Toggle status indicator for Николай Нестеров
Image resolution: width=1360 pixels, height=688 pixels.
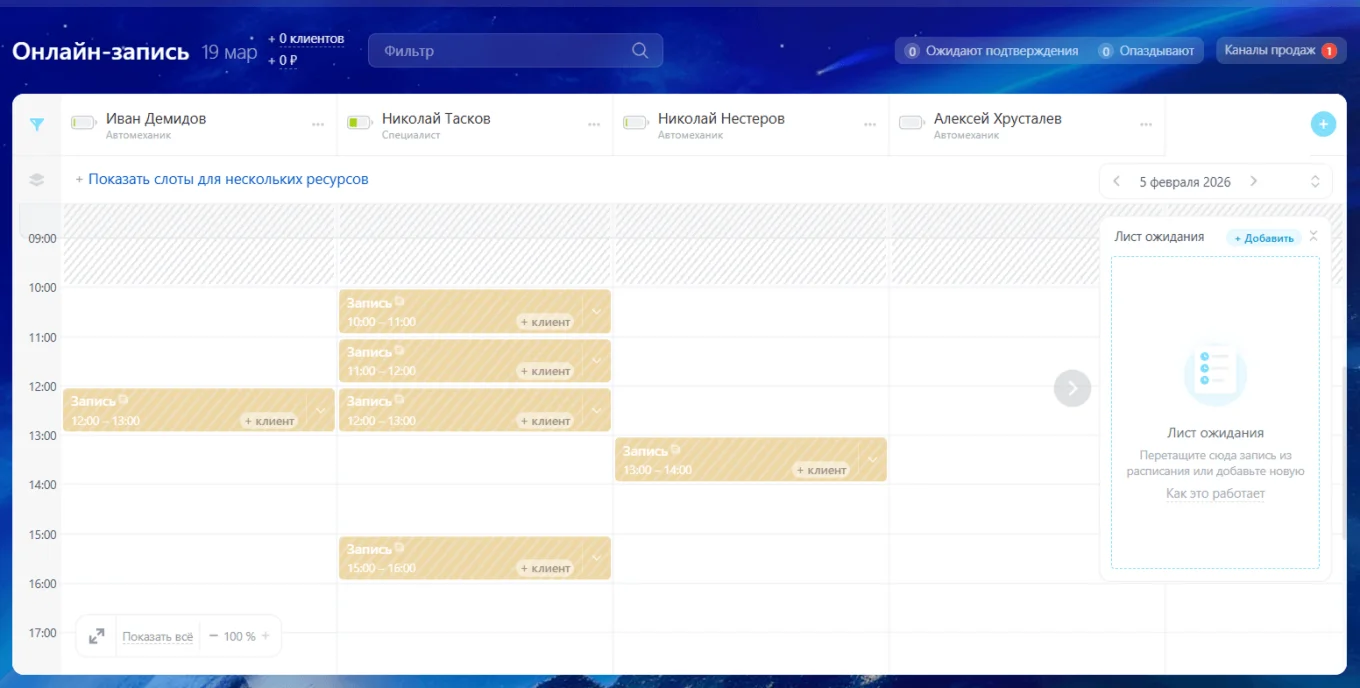pyautogui.click(x=635, y=123)
